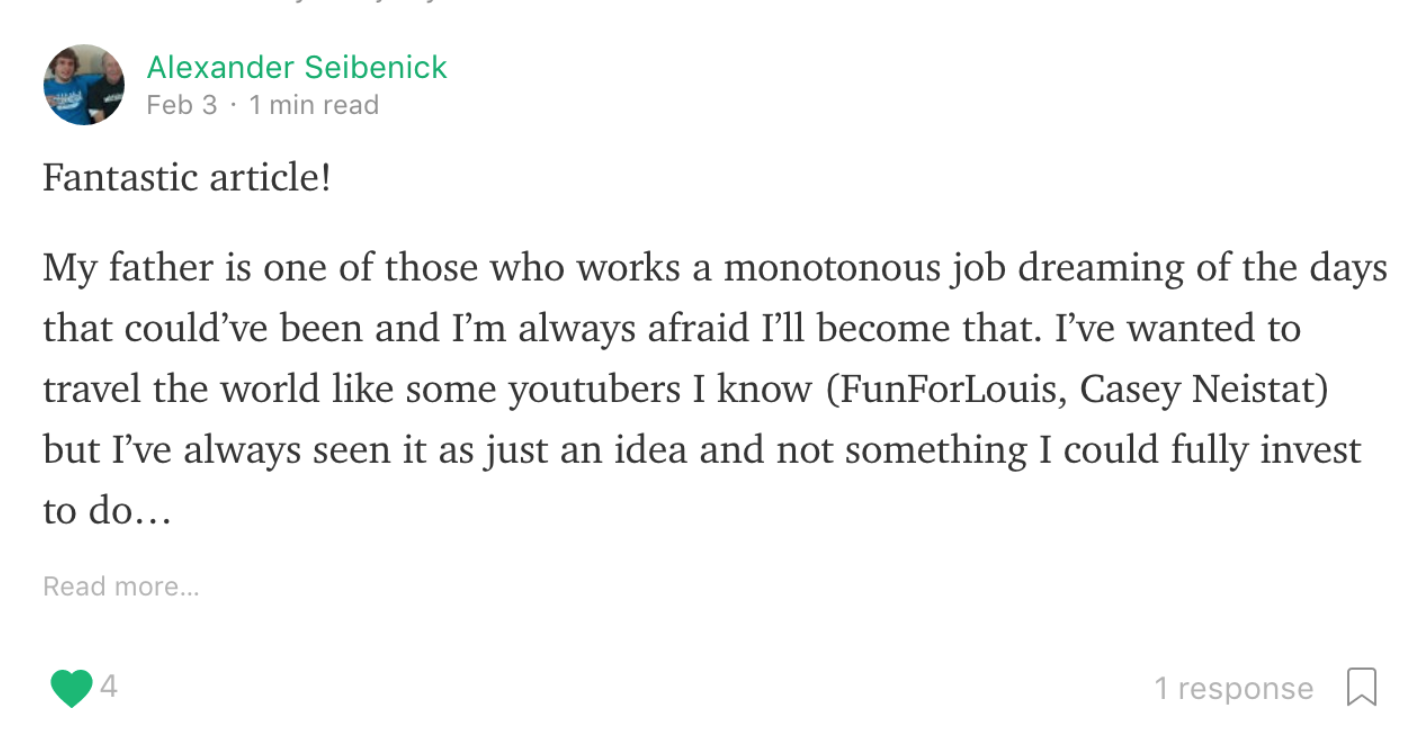Image resolution: width=1412 pixels, height=738 pixels.
Task: Show who liked via the count 4
Action: point(108,687)
